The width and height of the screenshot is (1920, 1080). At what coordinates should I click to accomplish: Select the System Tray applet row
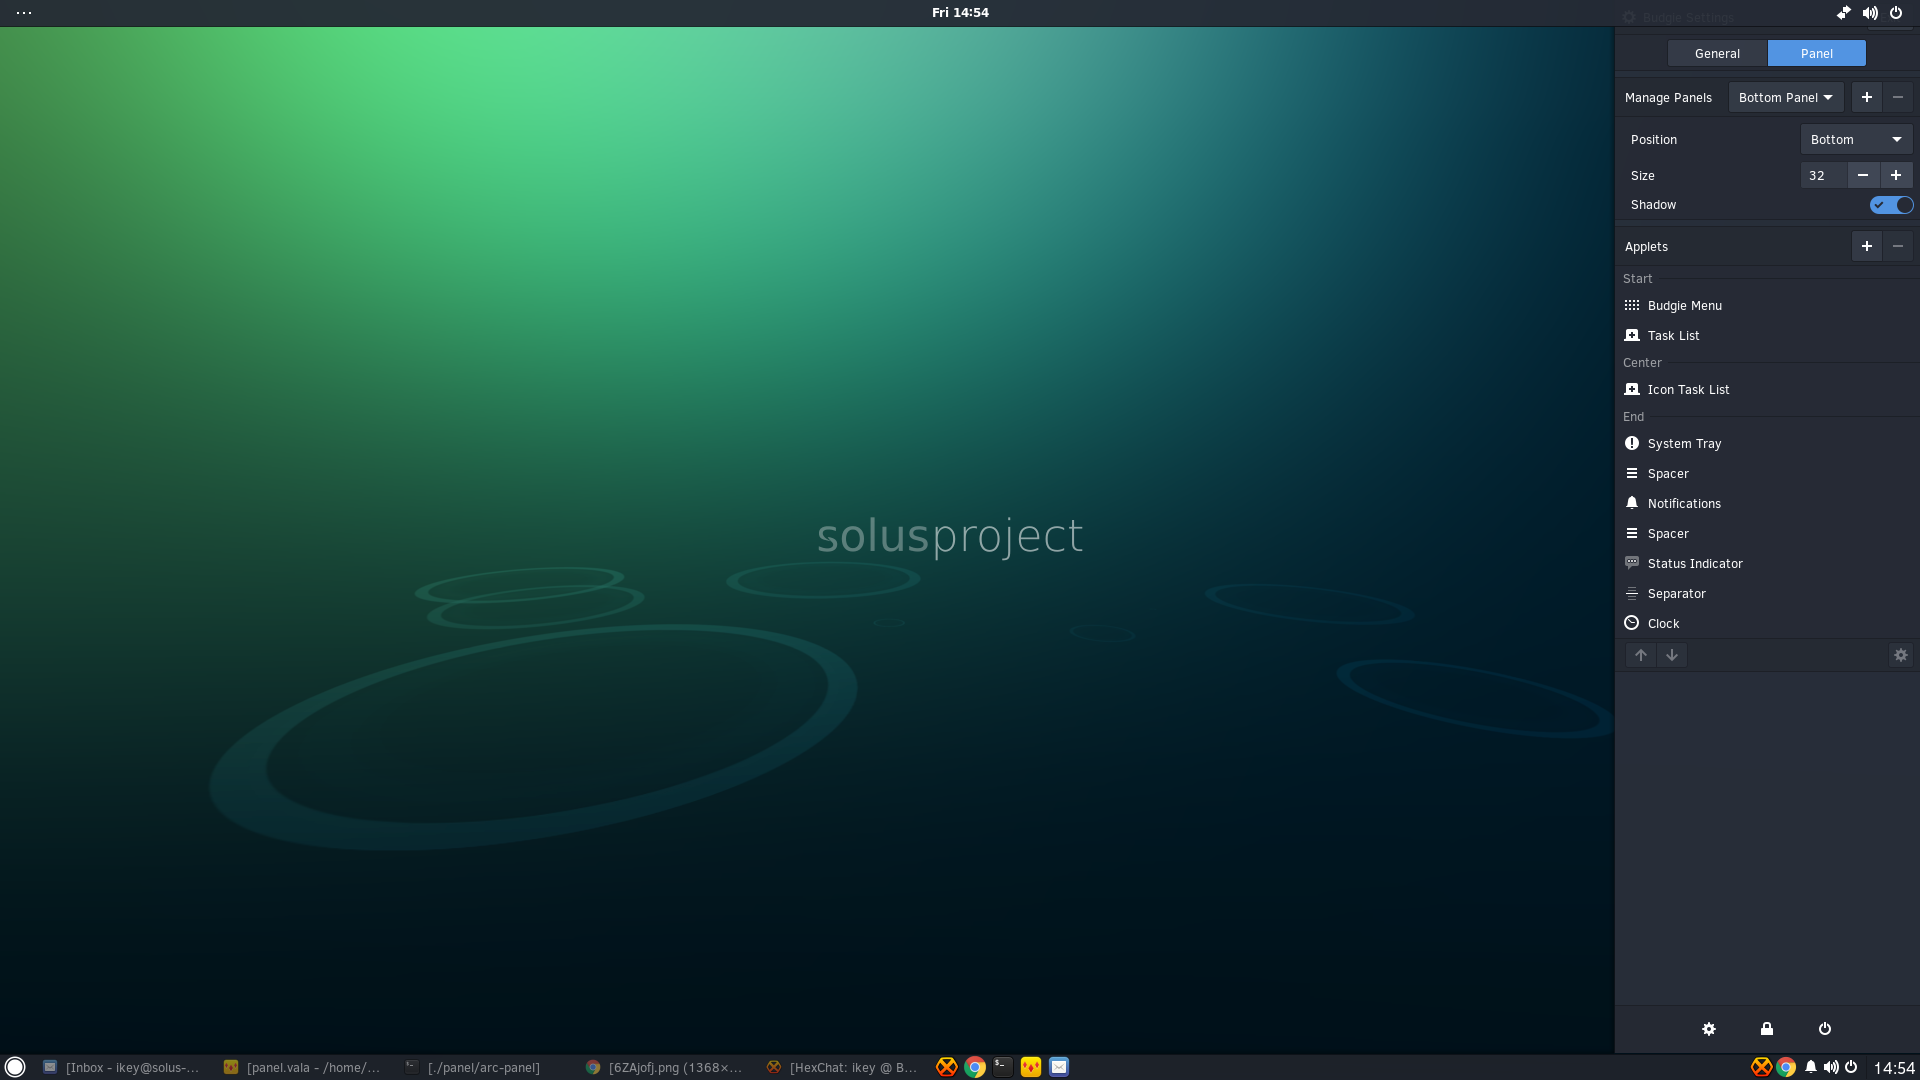1767,444
